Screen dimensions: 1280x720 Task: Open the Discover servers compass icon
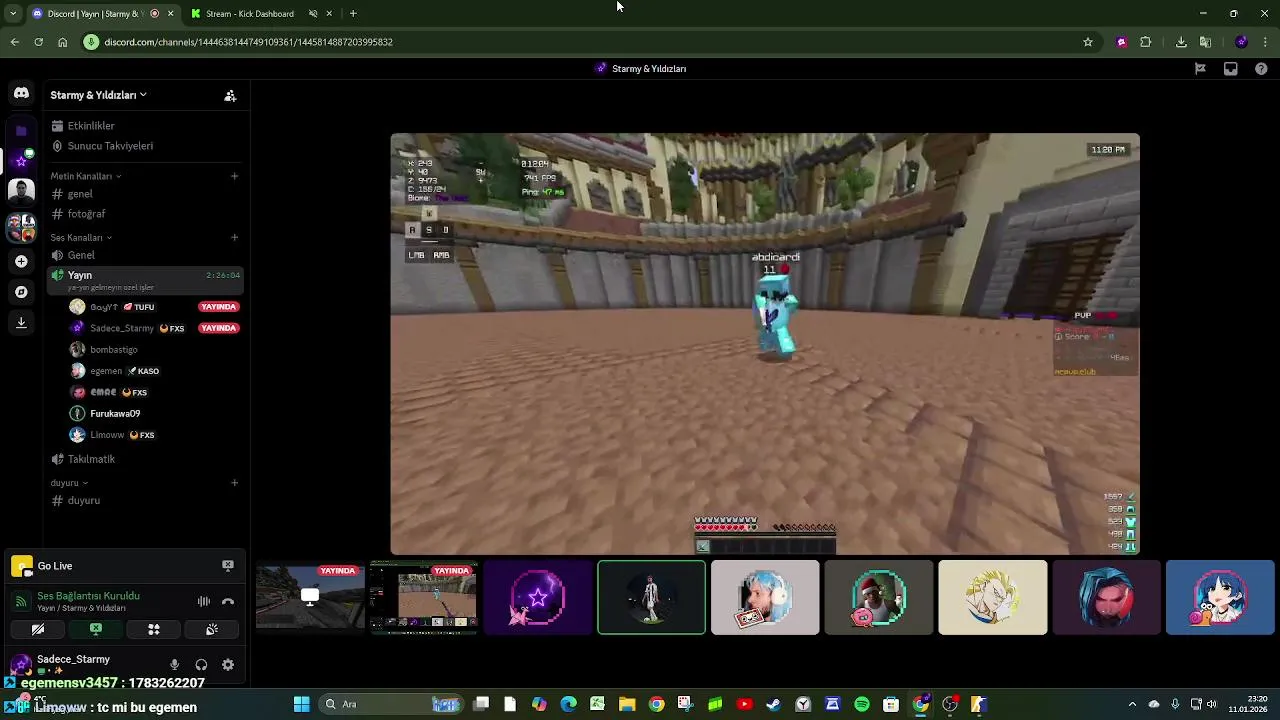[x=21, y=292]
